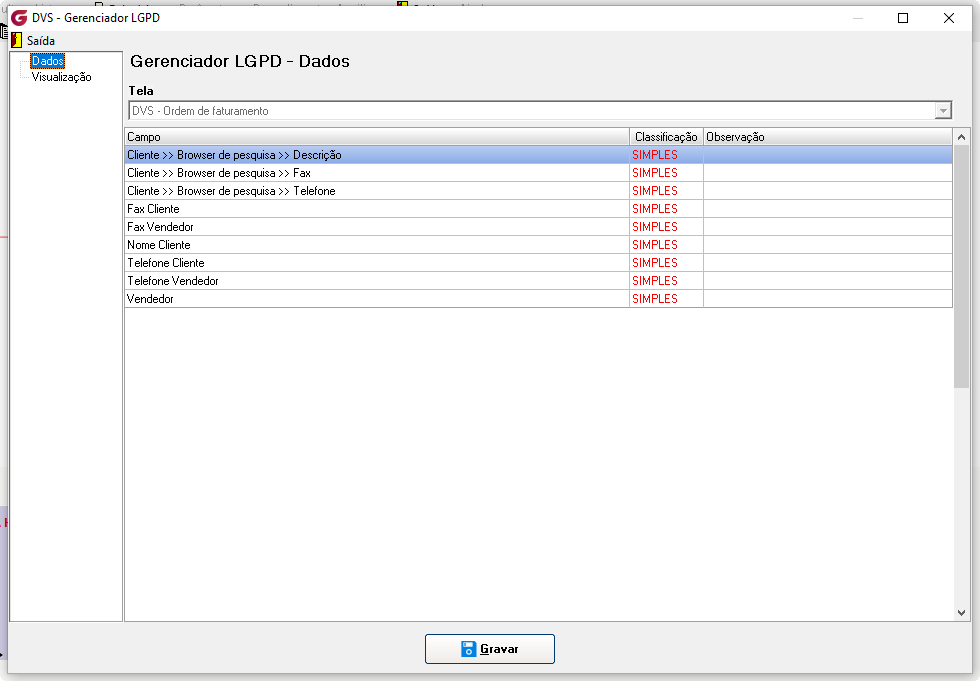The height and width of the screenshot is (681, 980).
Task: Open the Tela dropdown arrow
Action: pos(943,111)
